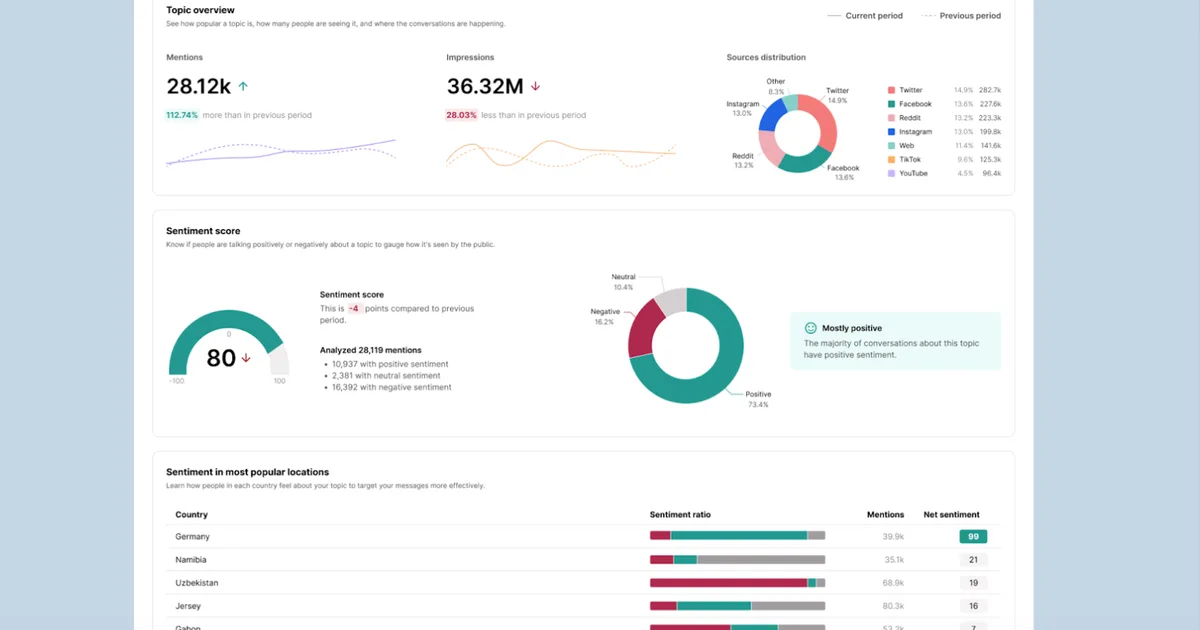Click the 16 net sentiment badge
The height and width of the screenshot is (630, 1200).
click(973, 606)
